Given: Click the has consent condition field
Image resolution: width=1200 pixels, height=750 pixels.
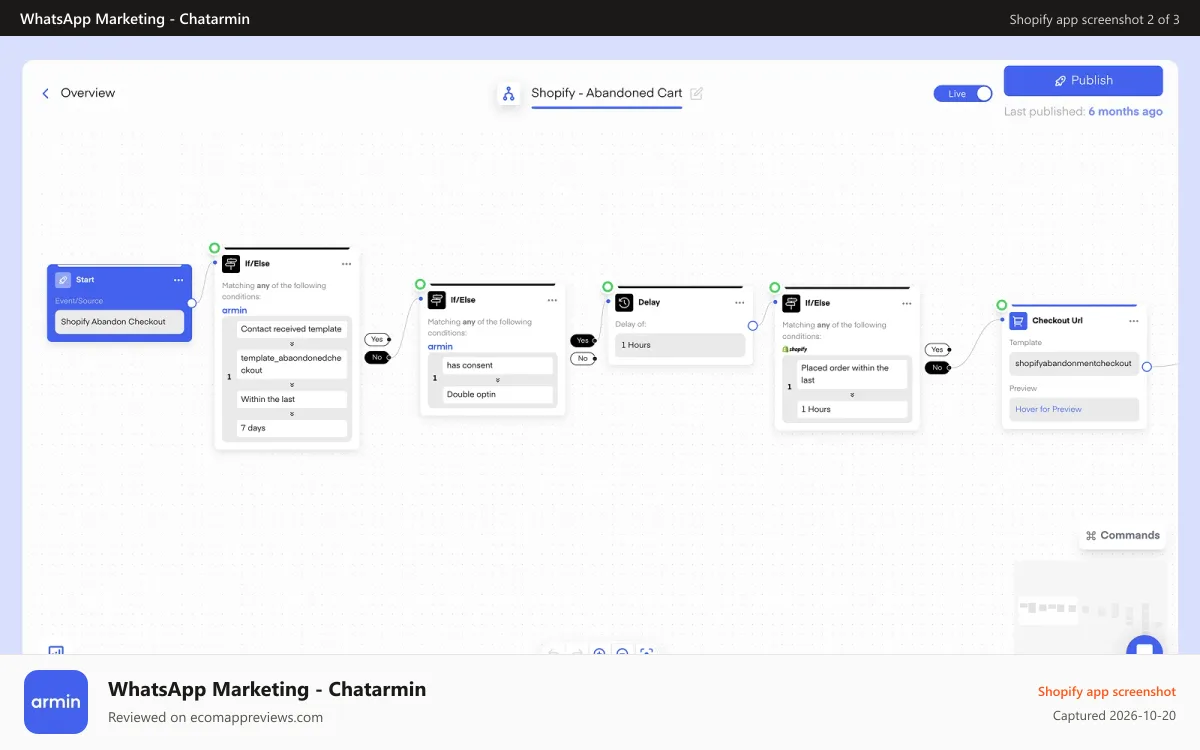Looking at the screenshot, I should coord(498,365).
